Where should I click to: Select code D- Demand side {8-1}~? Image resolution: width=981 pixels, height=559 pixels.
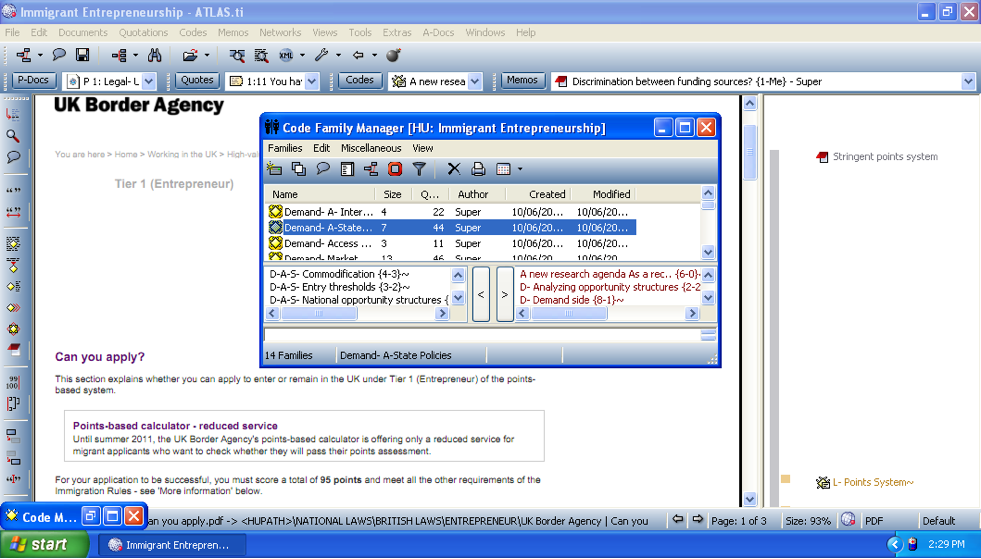pyautogui.click(x=572, y=300)
